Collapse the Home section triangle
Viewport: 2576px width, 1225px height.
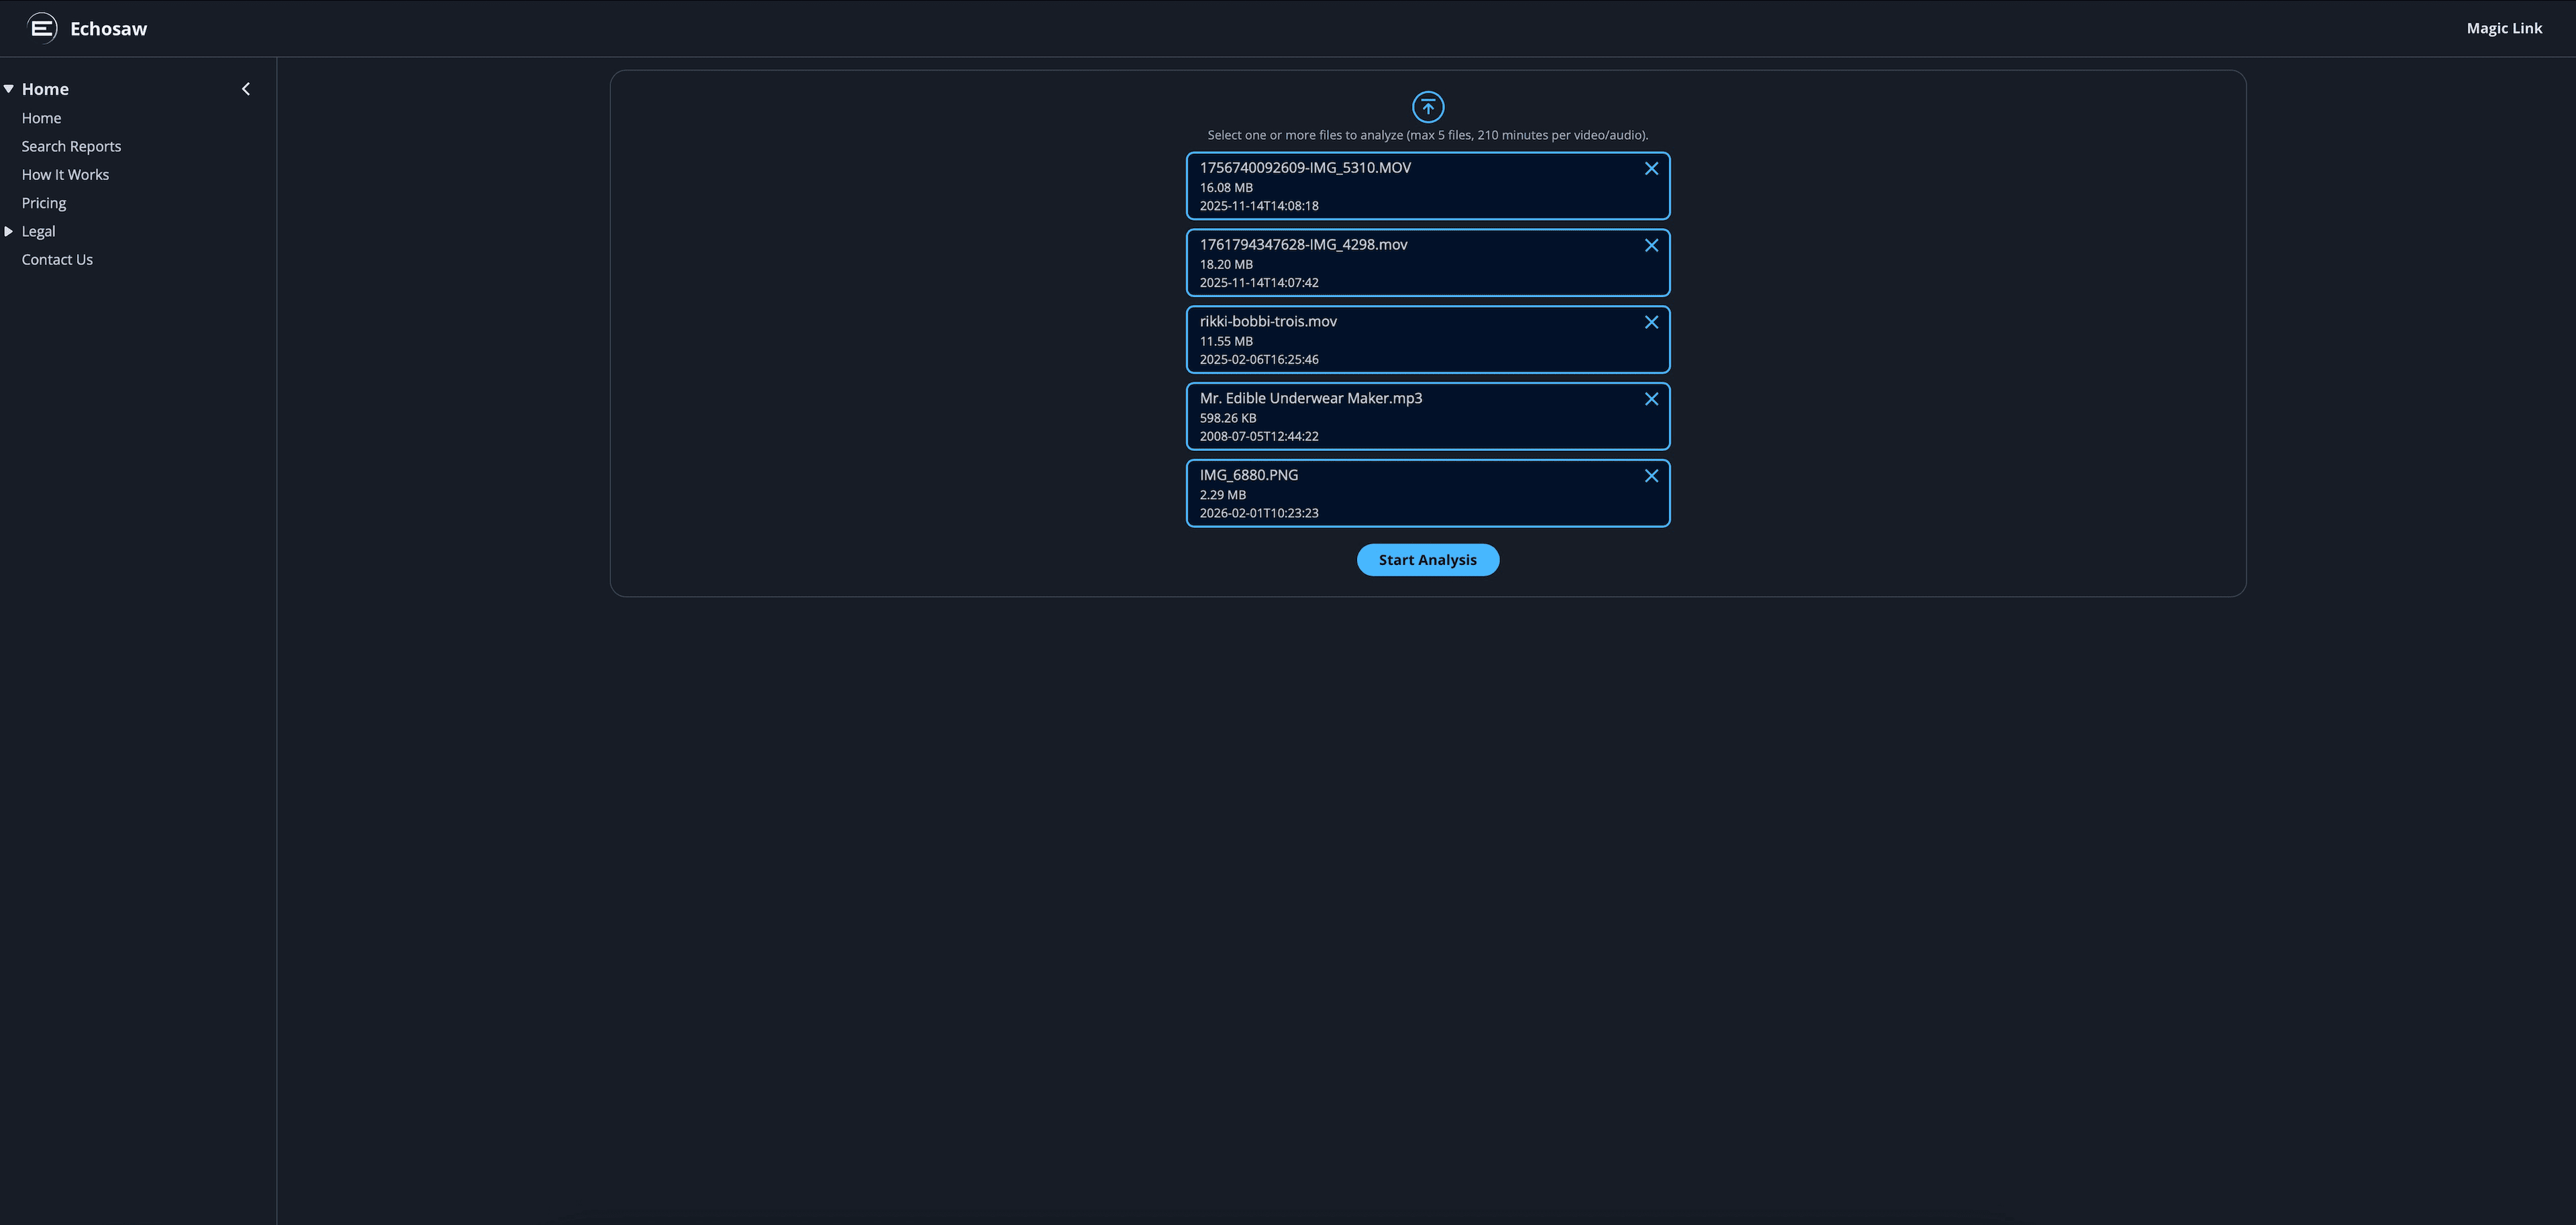coord(8,88)
